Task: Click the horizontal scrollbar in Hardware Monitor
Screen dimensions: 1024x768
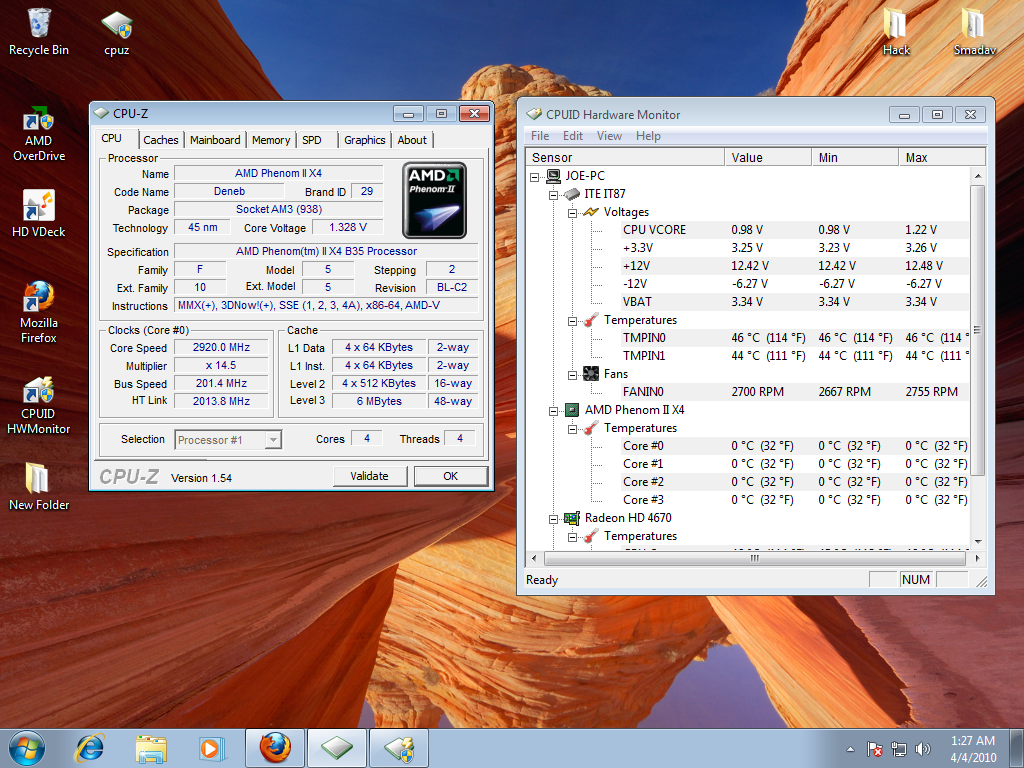Action: [x=754, y=559]
